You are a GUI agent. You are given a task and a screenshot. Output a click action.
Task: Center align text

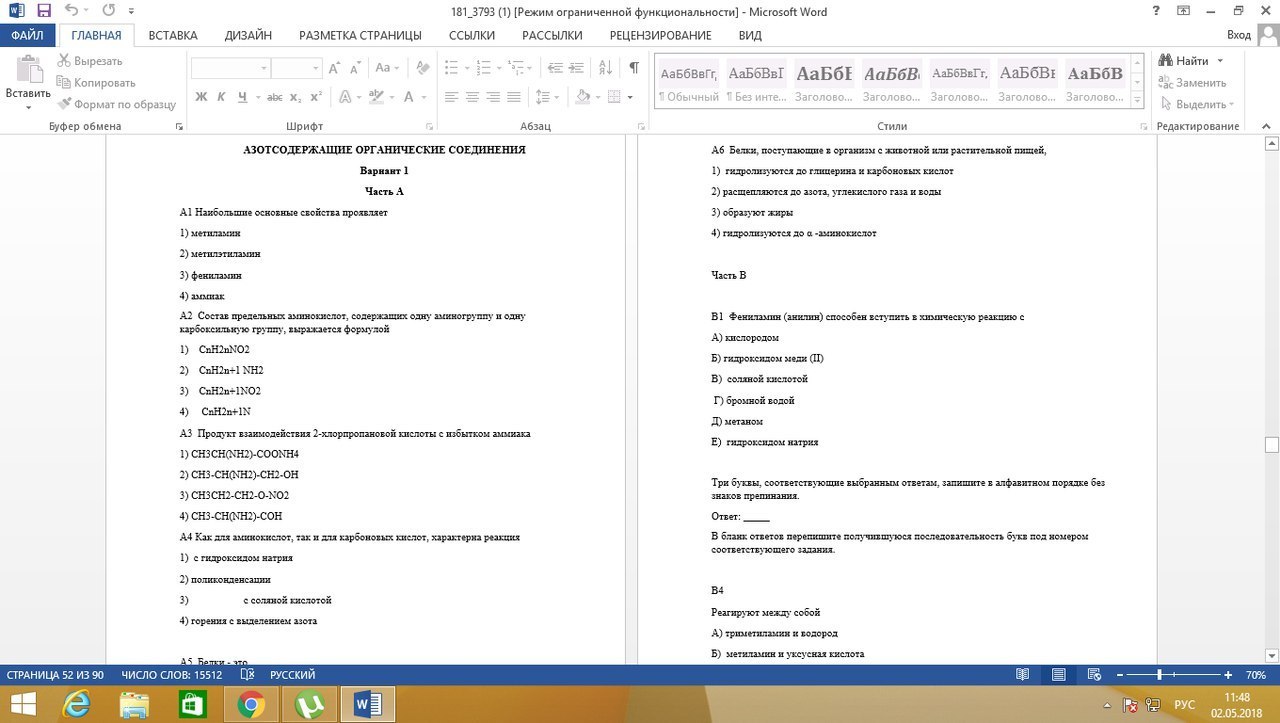tap(472, 97)
